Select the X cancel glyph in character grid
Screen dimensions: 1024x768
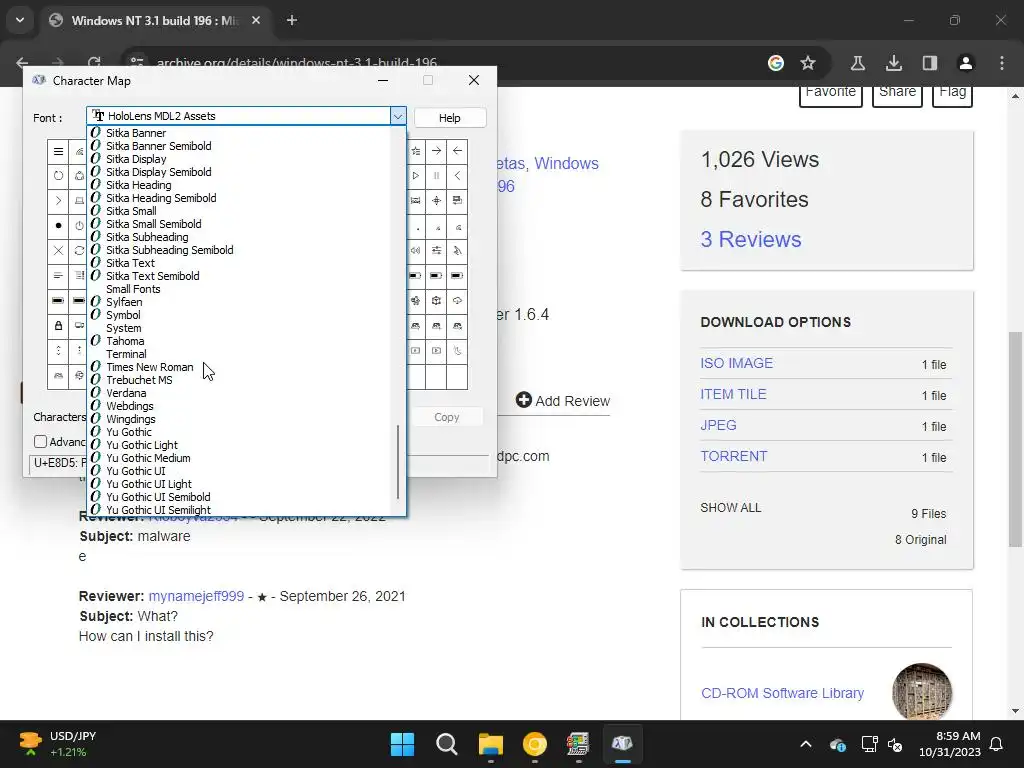[x=58, y=251]
